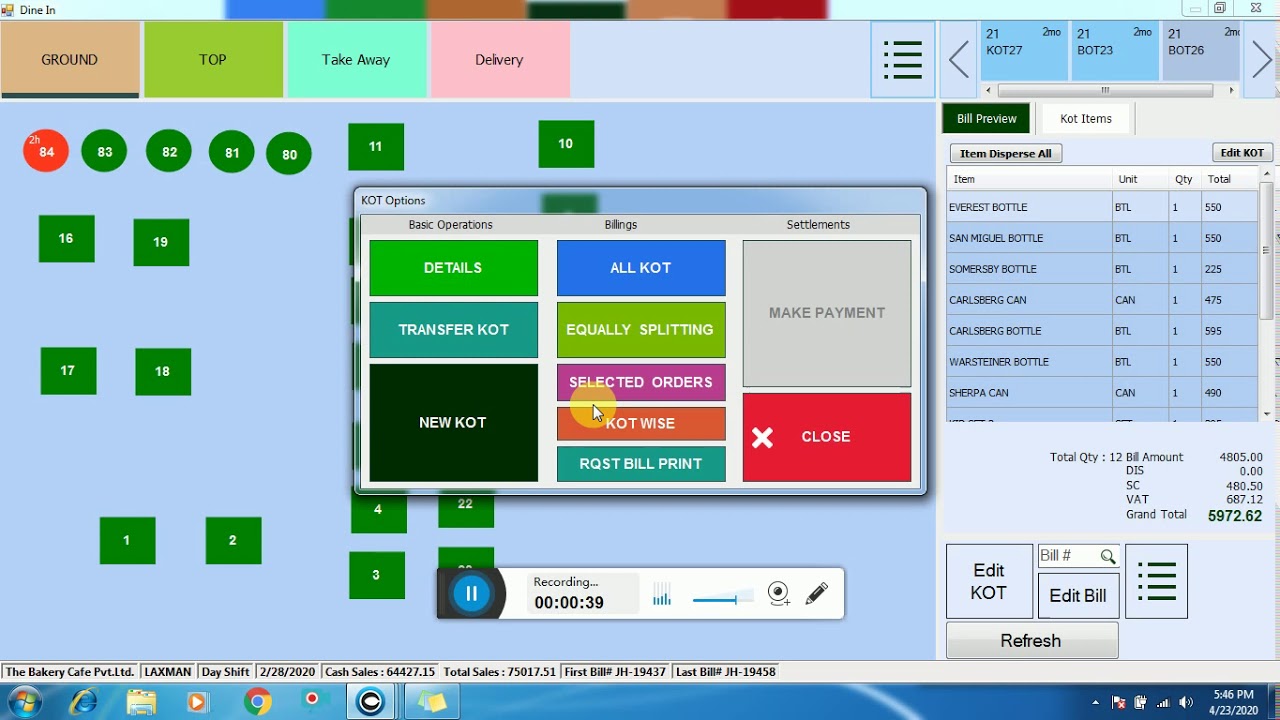Open File Explorer from the taskbar
The height and width of the screenshot is (720, 1280).
pyautogui.click(x=141, y=702)
